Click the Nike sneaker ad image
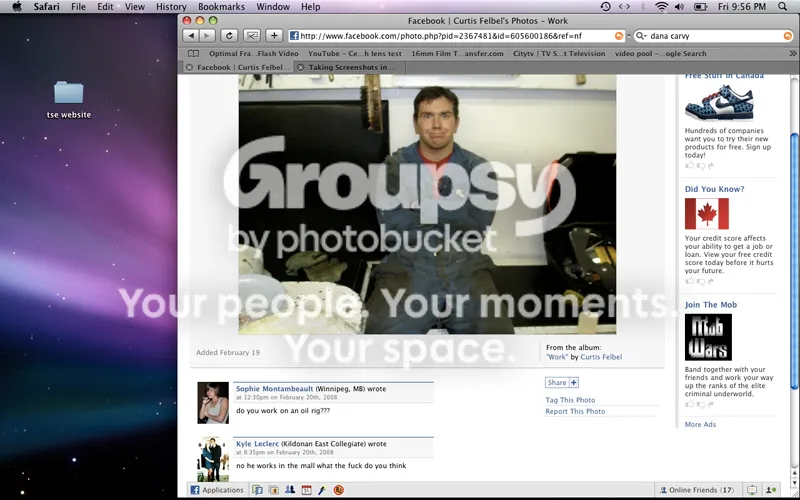The image size is (800, 500). (719, 103)
